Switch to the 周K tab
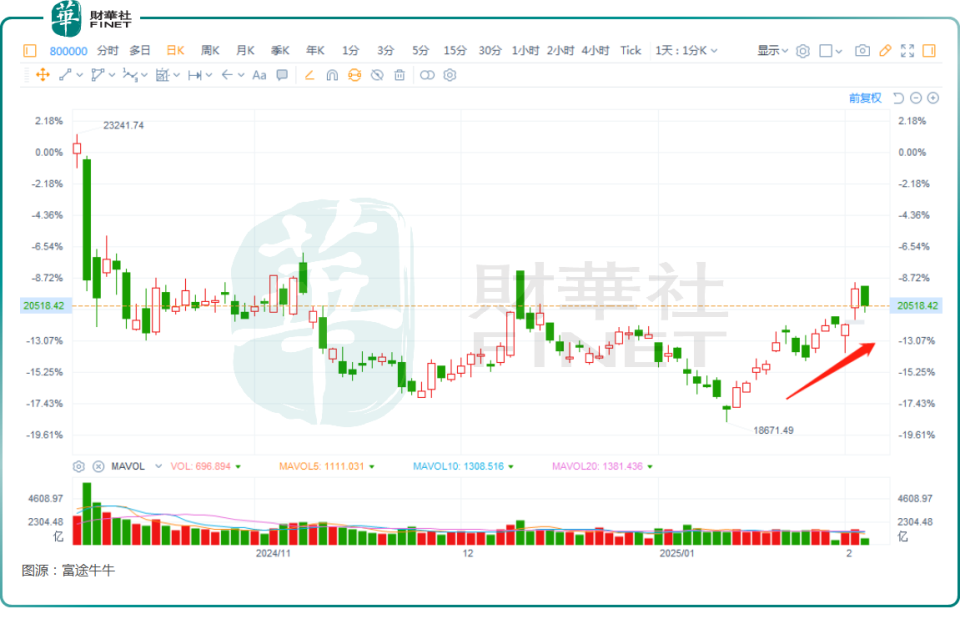This screenshot has height=624, width=960. coord(210,51)
